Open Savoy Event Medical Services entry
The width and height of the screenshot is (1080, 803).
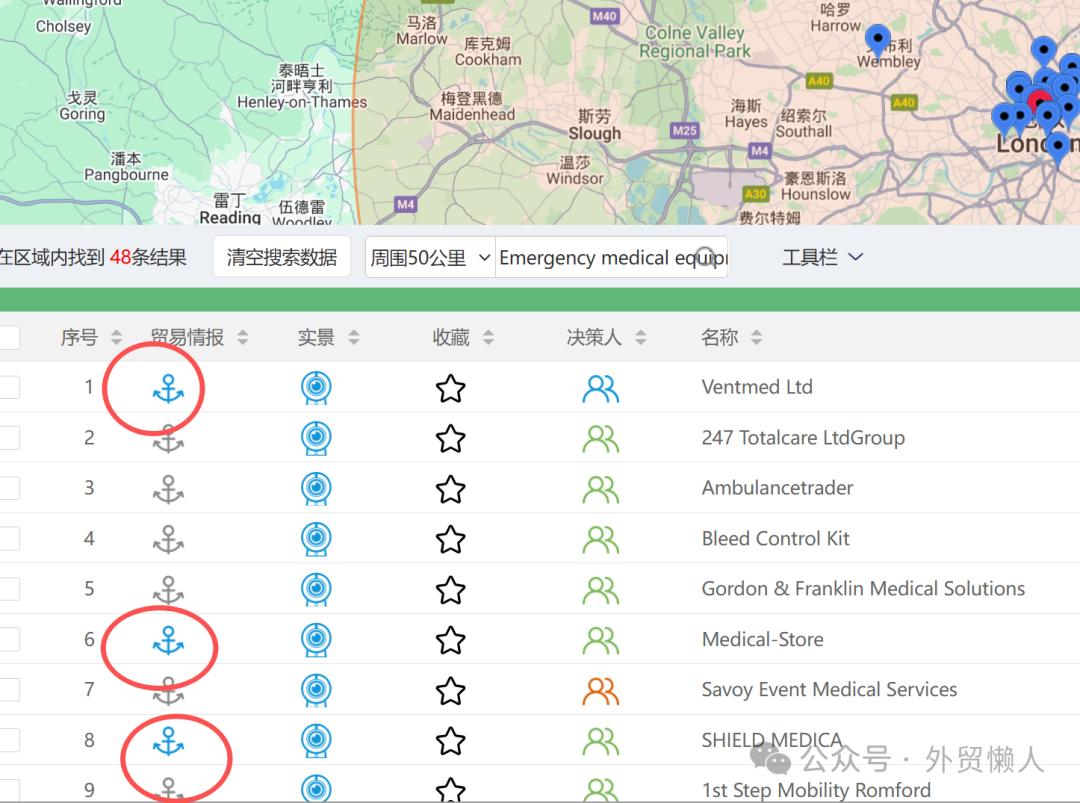(829, 690)
